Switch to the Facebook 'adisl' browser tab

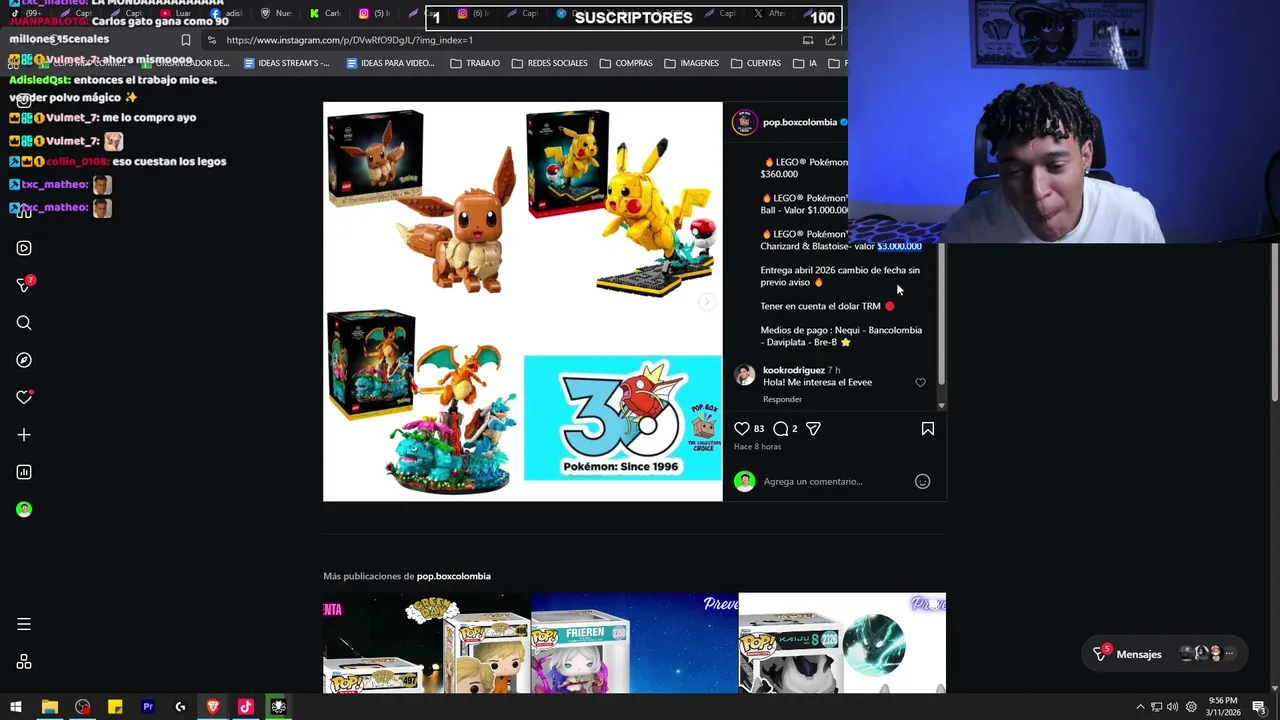[226, 13]
